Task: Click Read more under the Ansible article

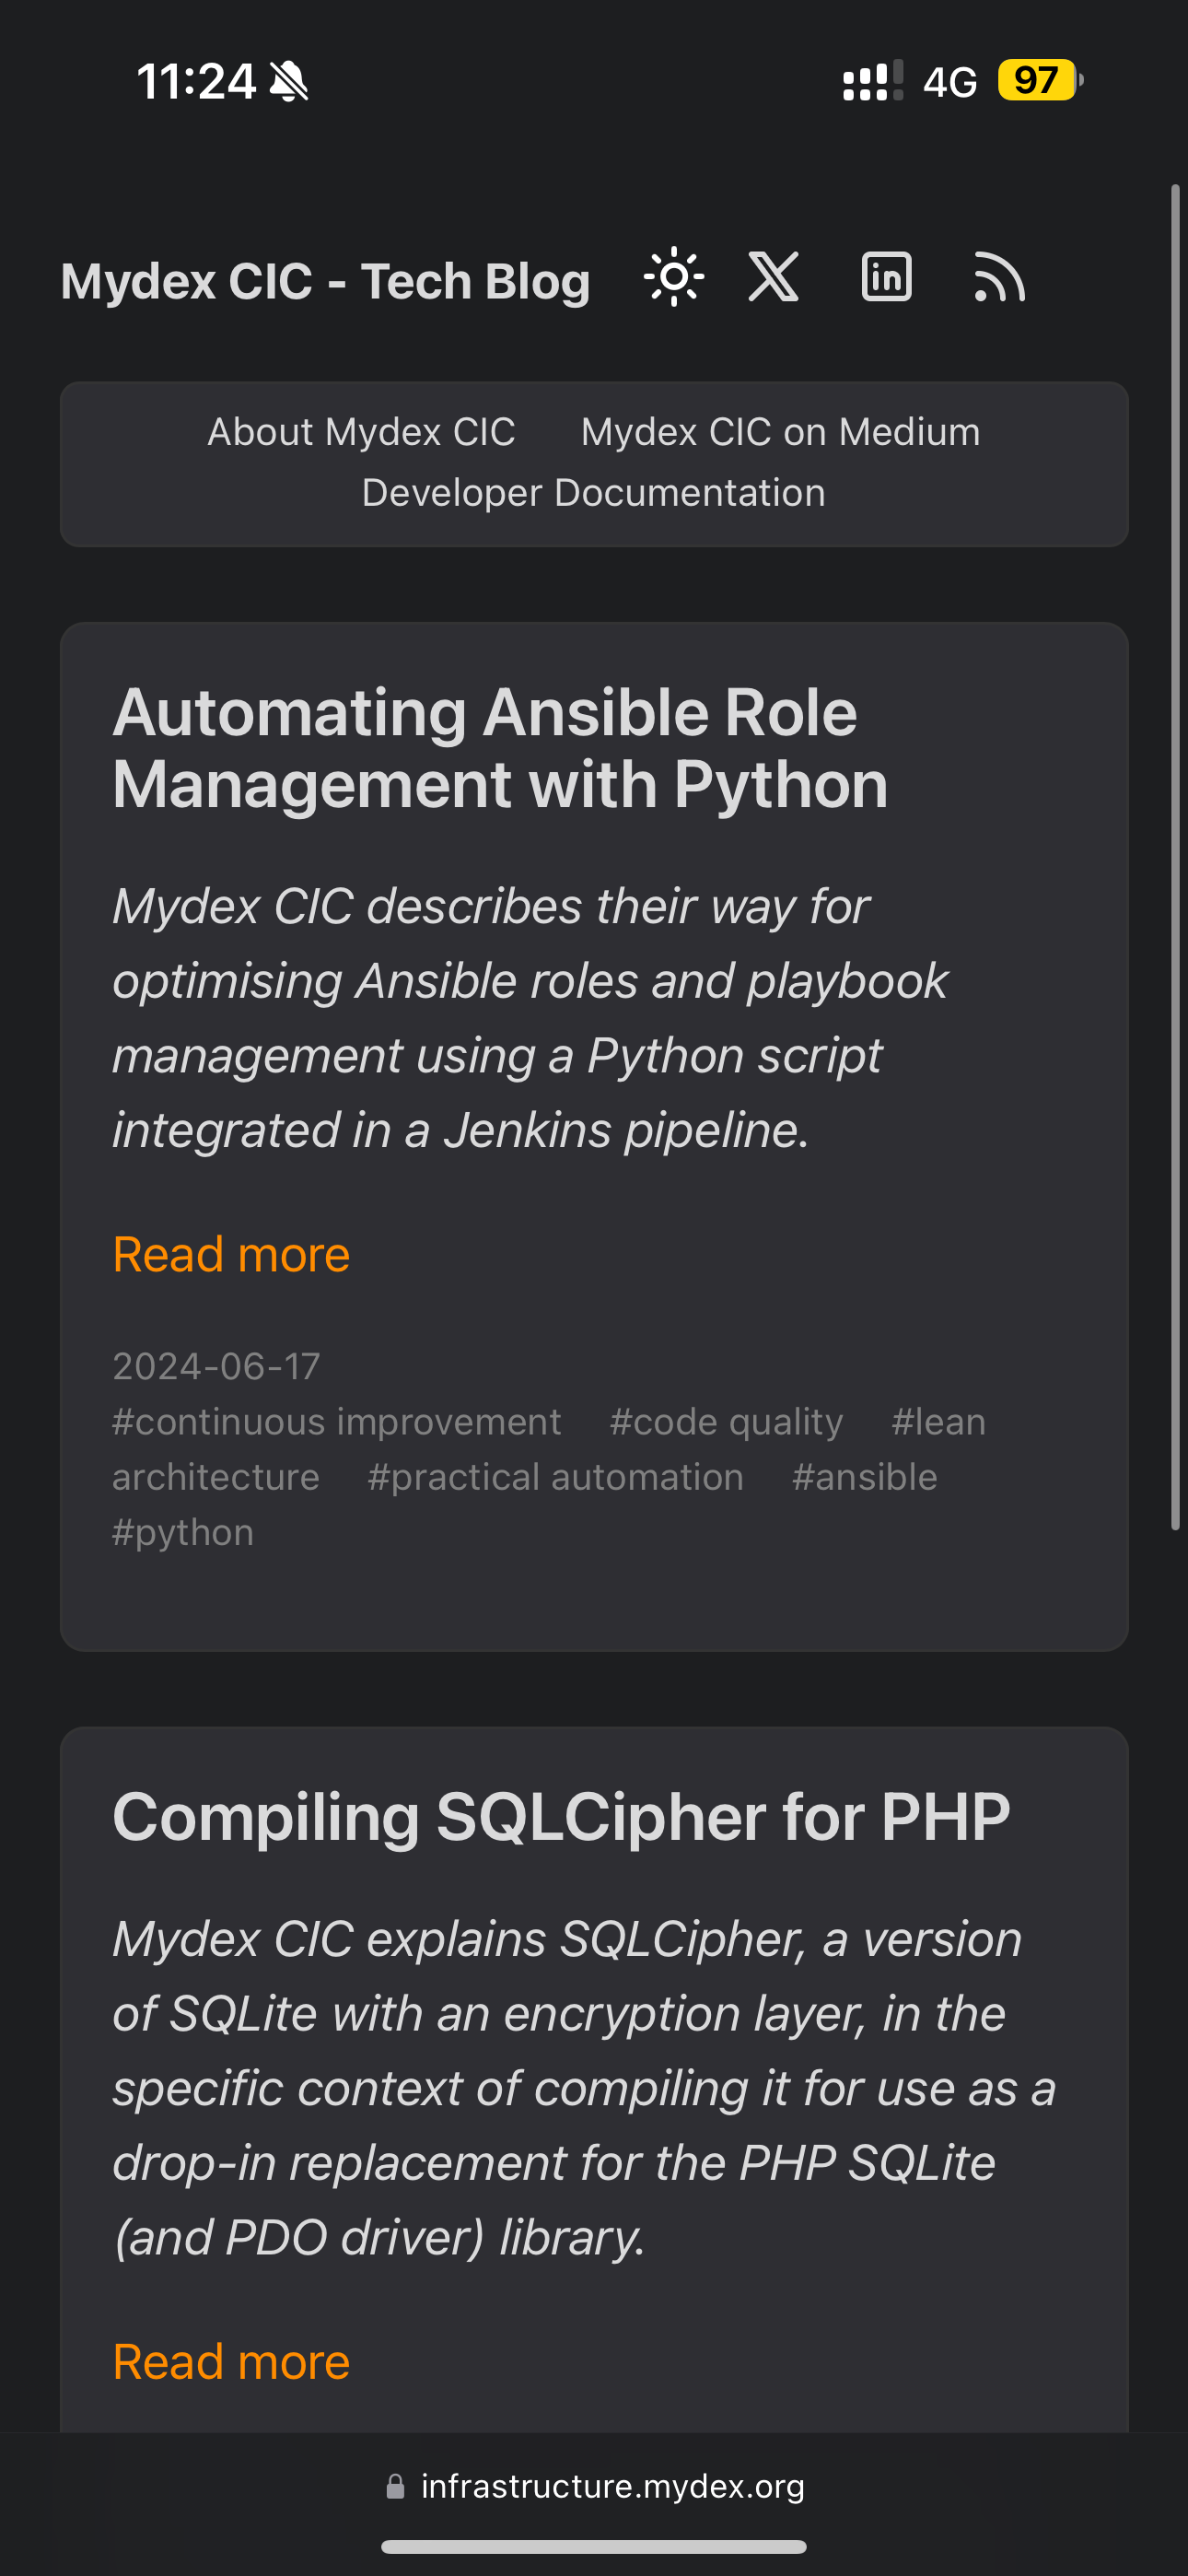Action: pos(231,1254)
